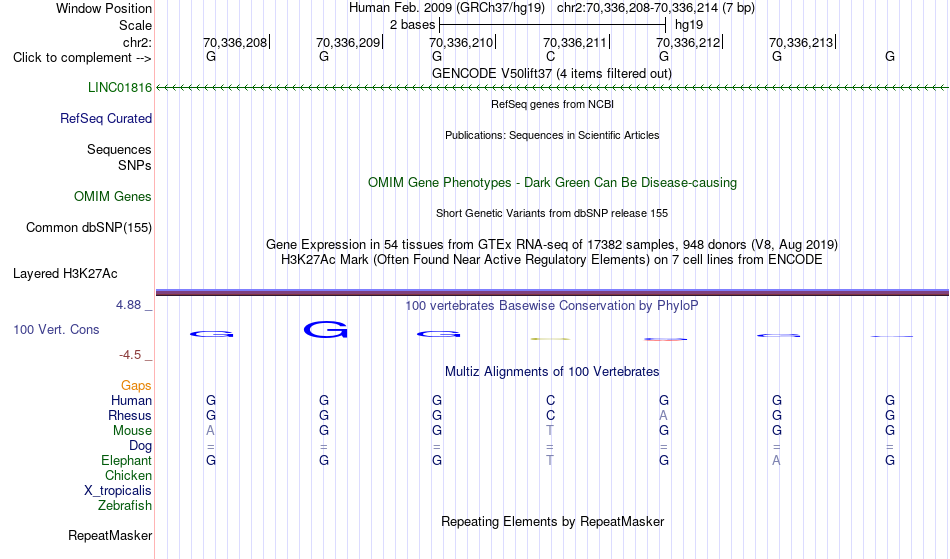
Task: Click the Mouse row's T base
Action: click(x=550, y=431)
